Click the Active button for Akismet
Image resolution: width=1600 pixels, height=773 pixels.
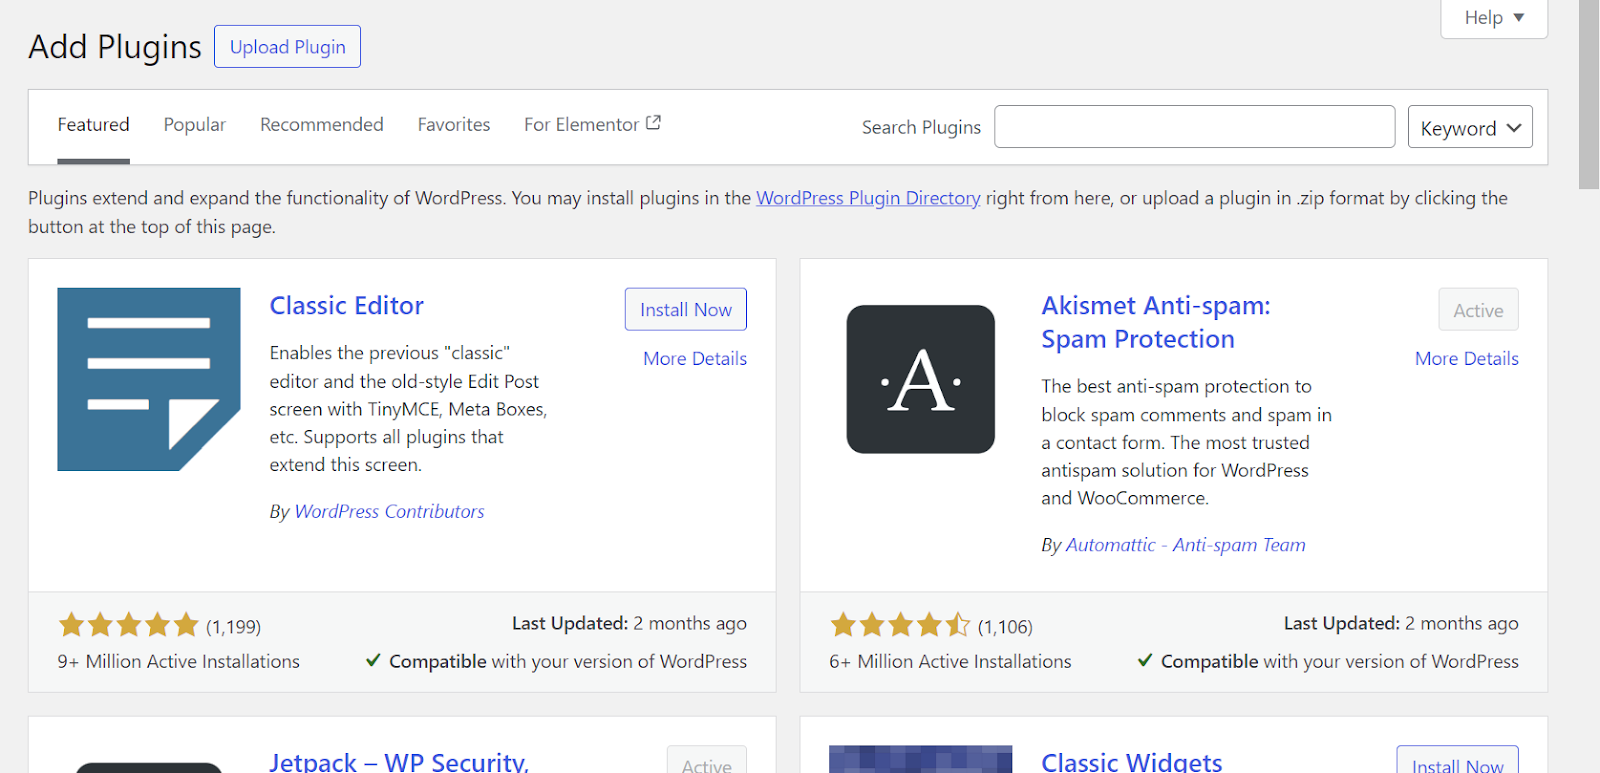pos(1478,310)
